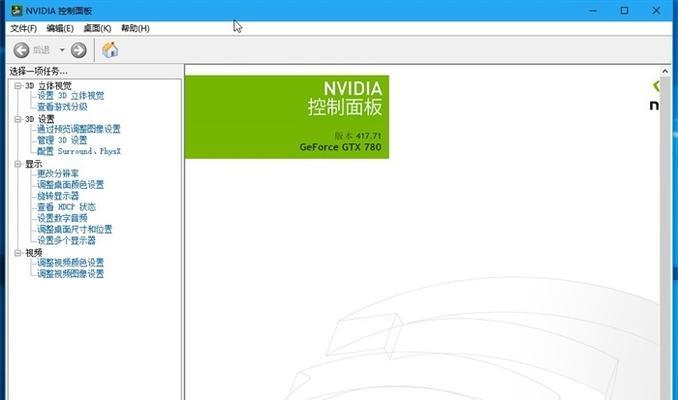This screenshot has height=400, width=678.
Task: Open 管理 3D 设置 link
Action: click(62, 140)
